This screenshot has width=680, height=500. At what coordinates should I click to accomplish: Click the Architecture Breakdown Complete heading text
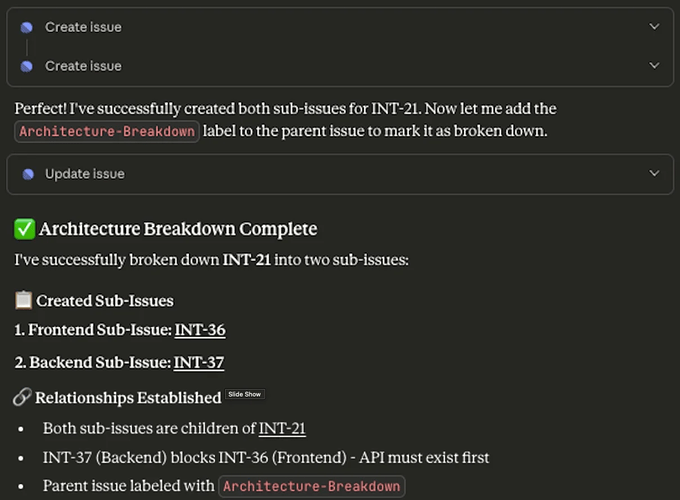tap(178, 229)
